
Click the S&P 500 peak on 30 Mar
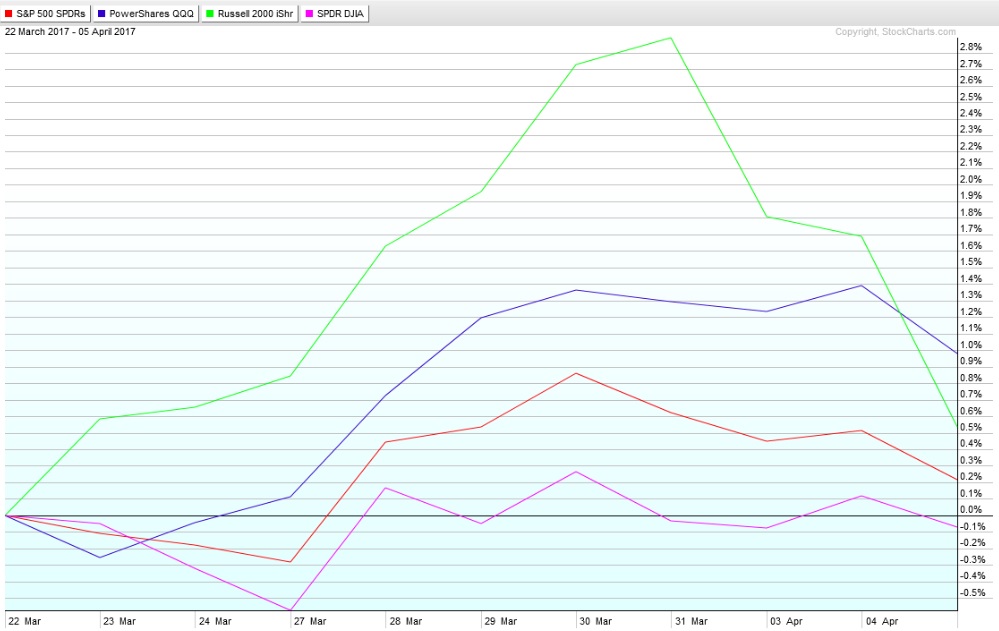click(x=576, y=373)
